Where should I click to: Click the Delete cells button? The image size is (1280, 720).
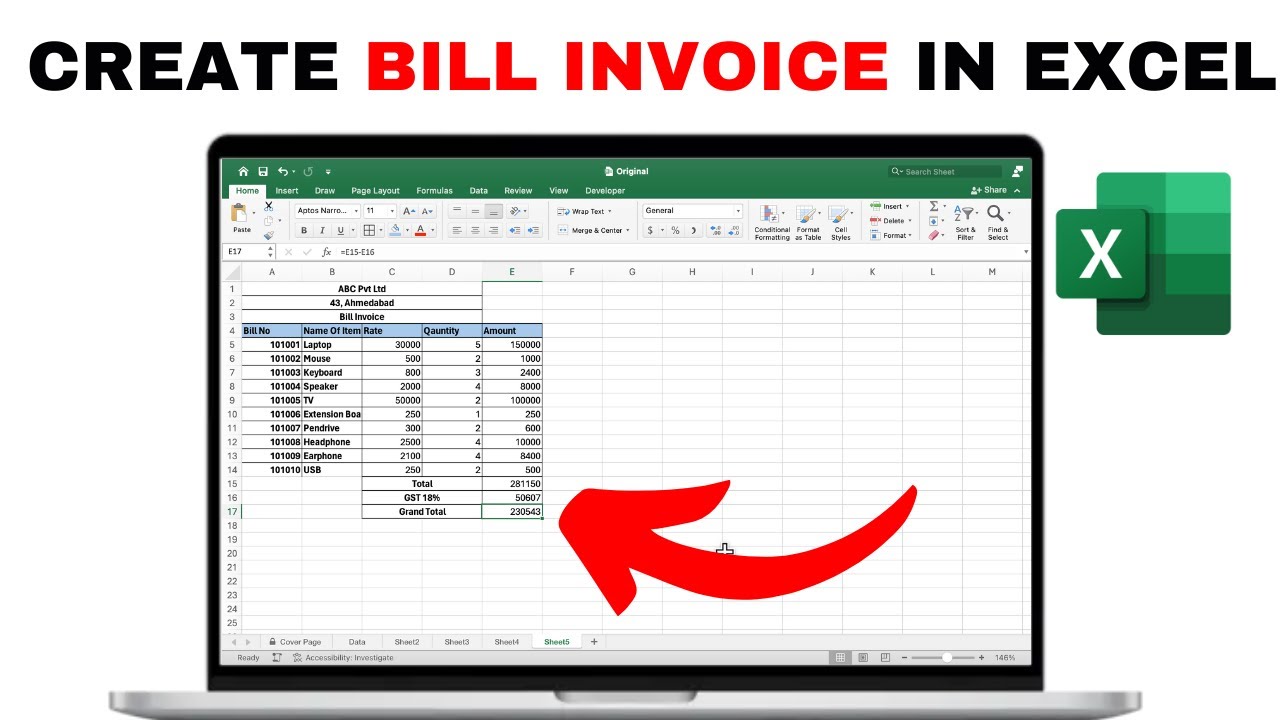coord(889,221)
